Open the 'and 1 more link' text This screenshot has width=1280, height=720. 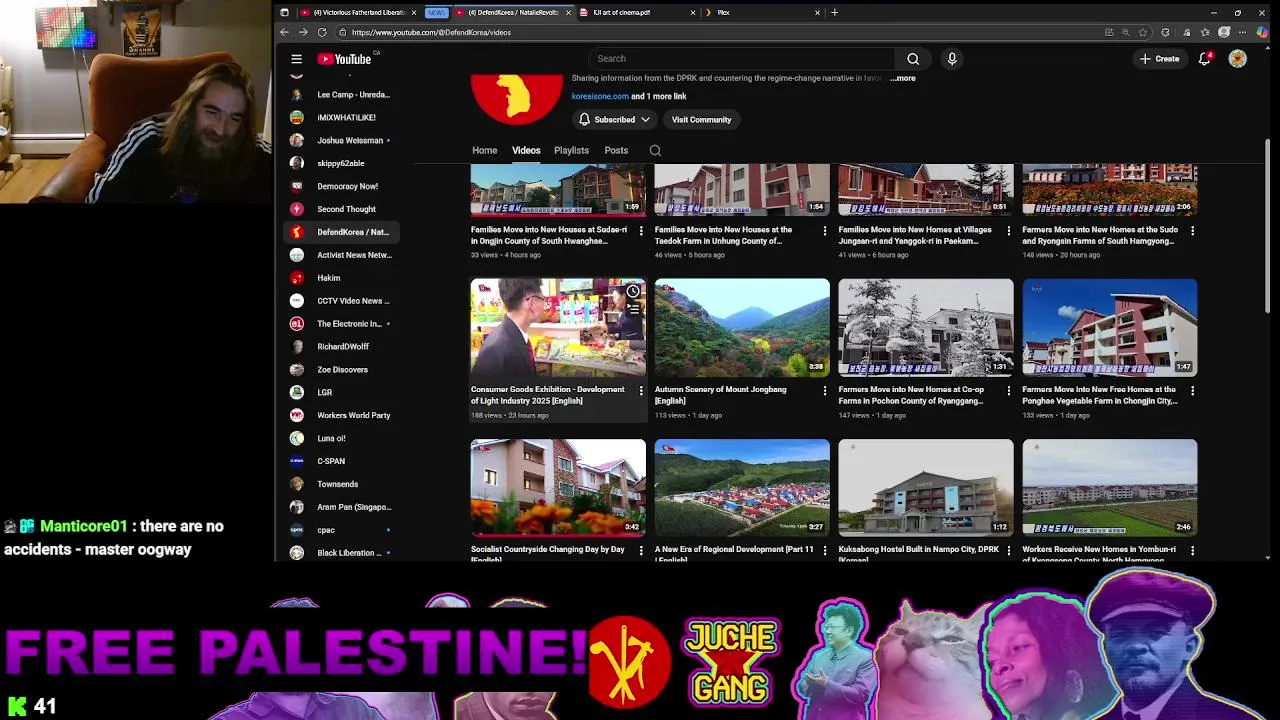(x=659, y=96)
